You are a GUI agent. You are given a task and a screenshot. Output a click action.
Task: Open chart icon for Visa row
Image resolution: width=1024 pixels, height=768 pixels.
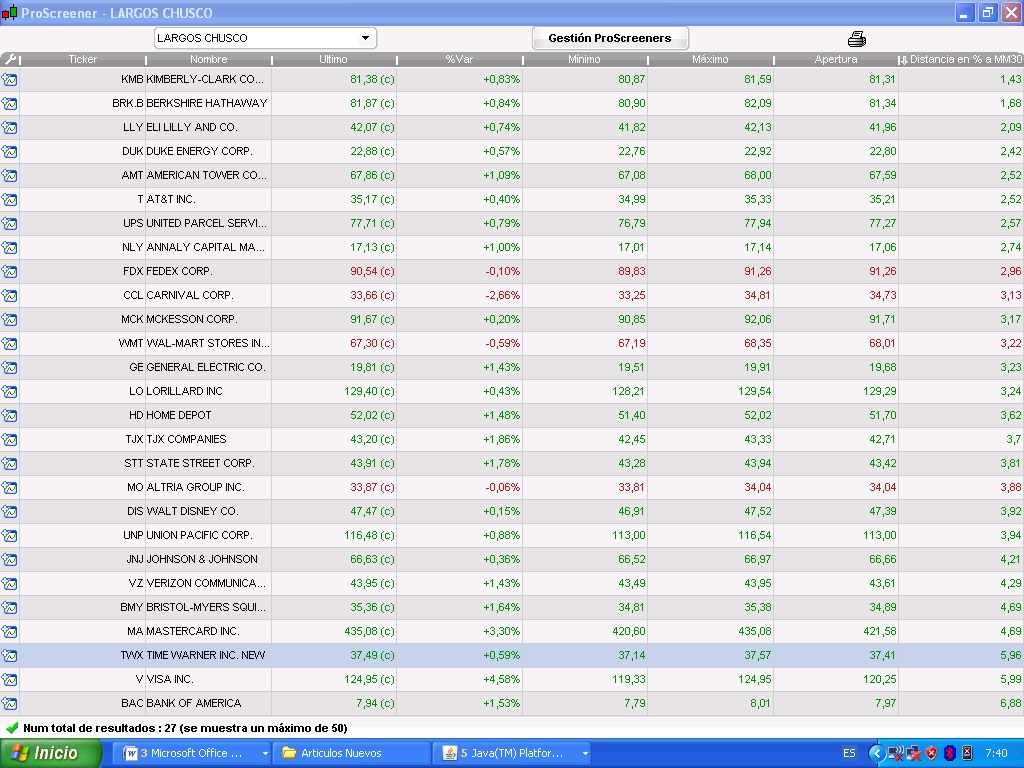[10, 680]
